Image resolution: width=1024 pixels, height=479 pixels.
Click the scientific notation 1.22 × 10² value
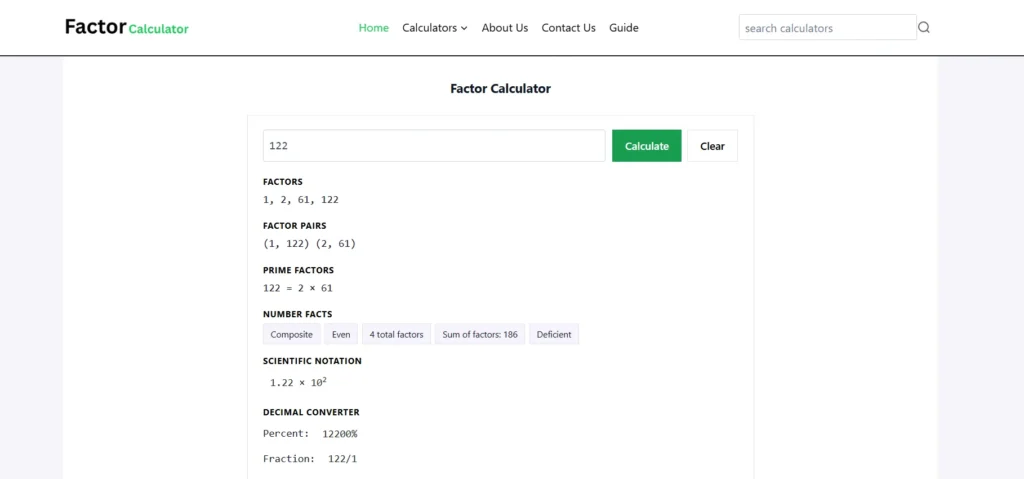point(298,382)
